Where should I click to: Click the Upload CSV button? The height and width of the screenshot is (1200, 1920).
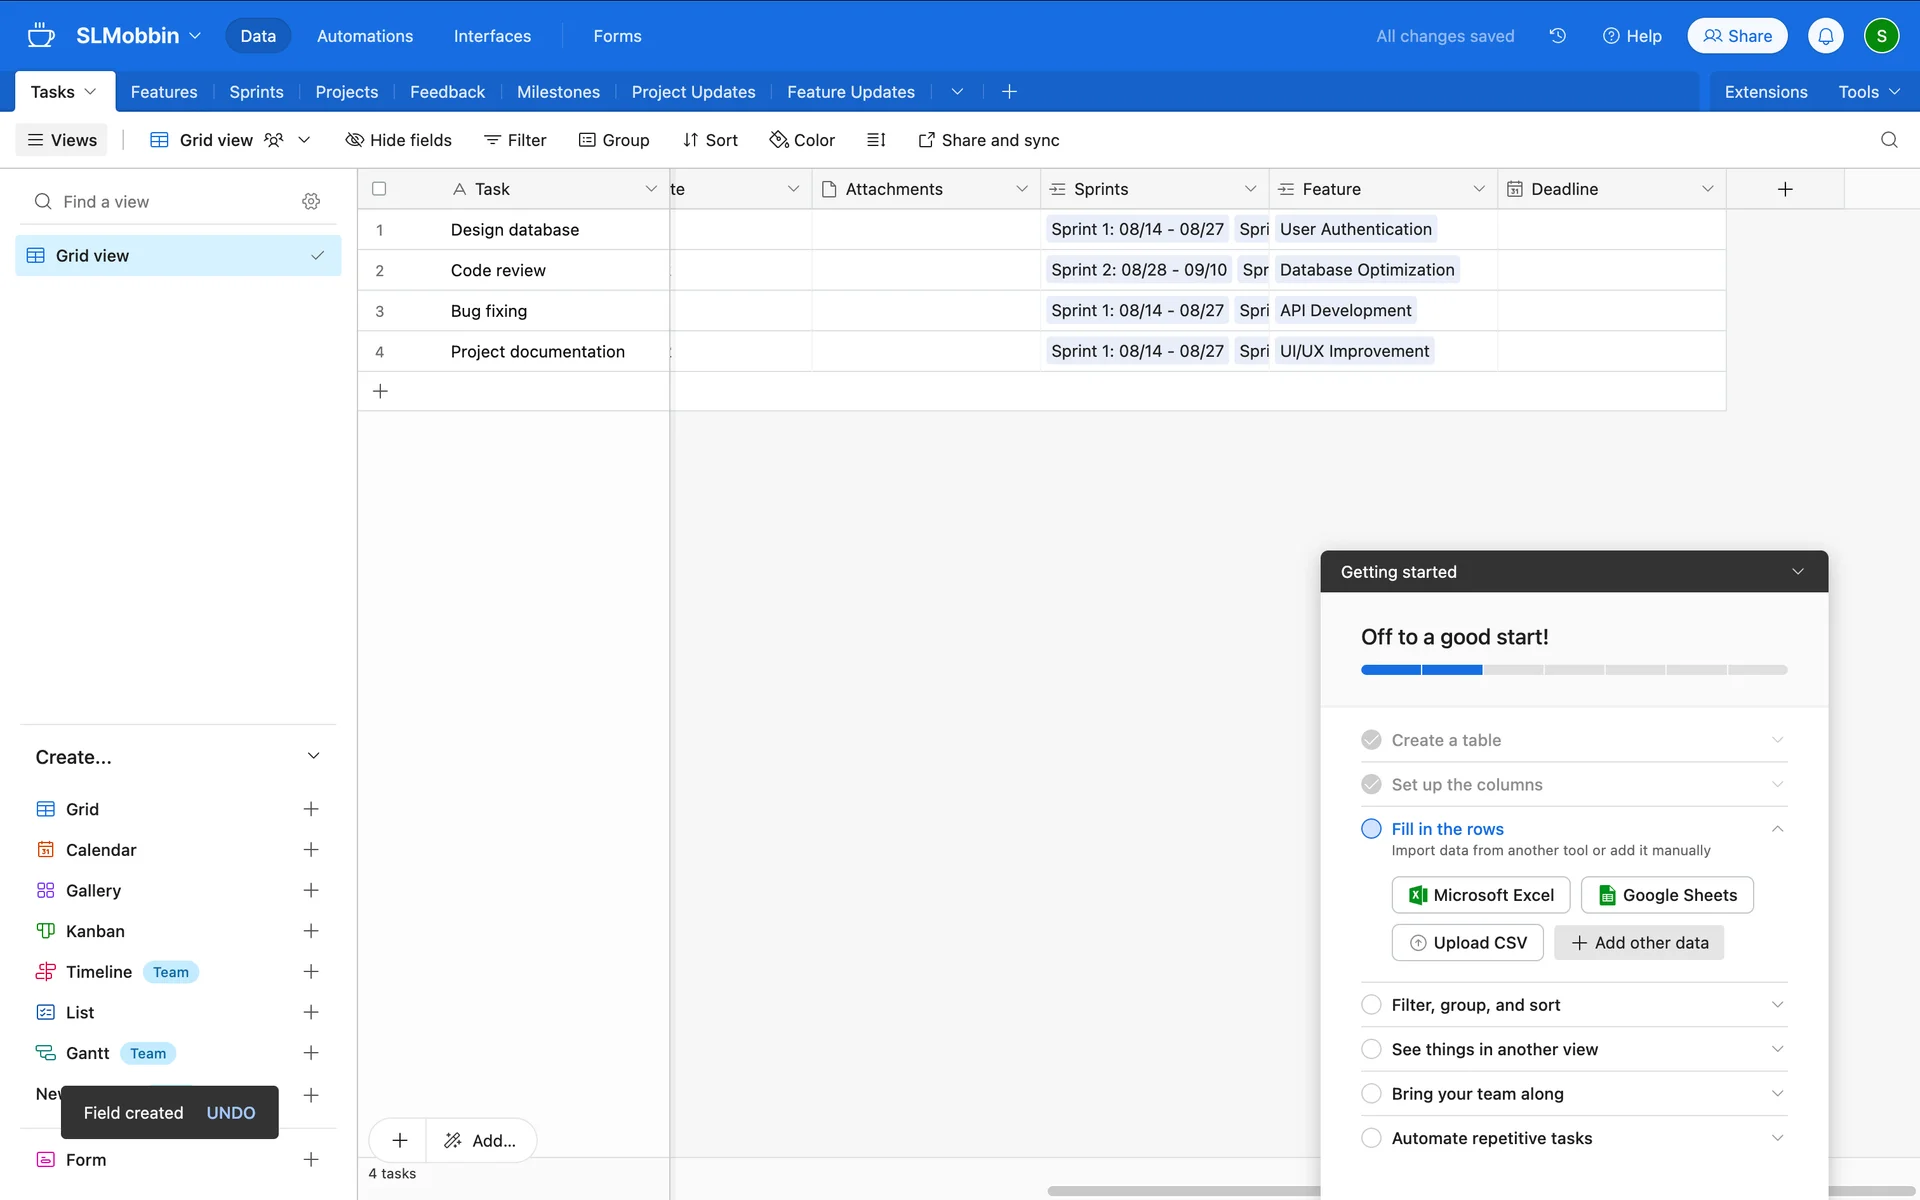point(1467,943)
